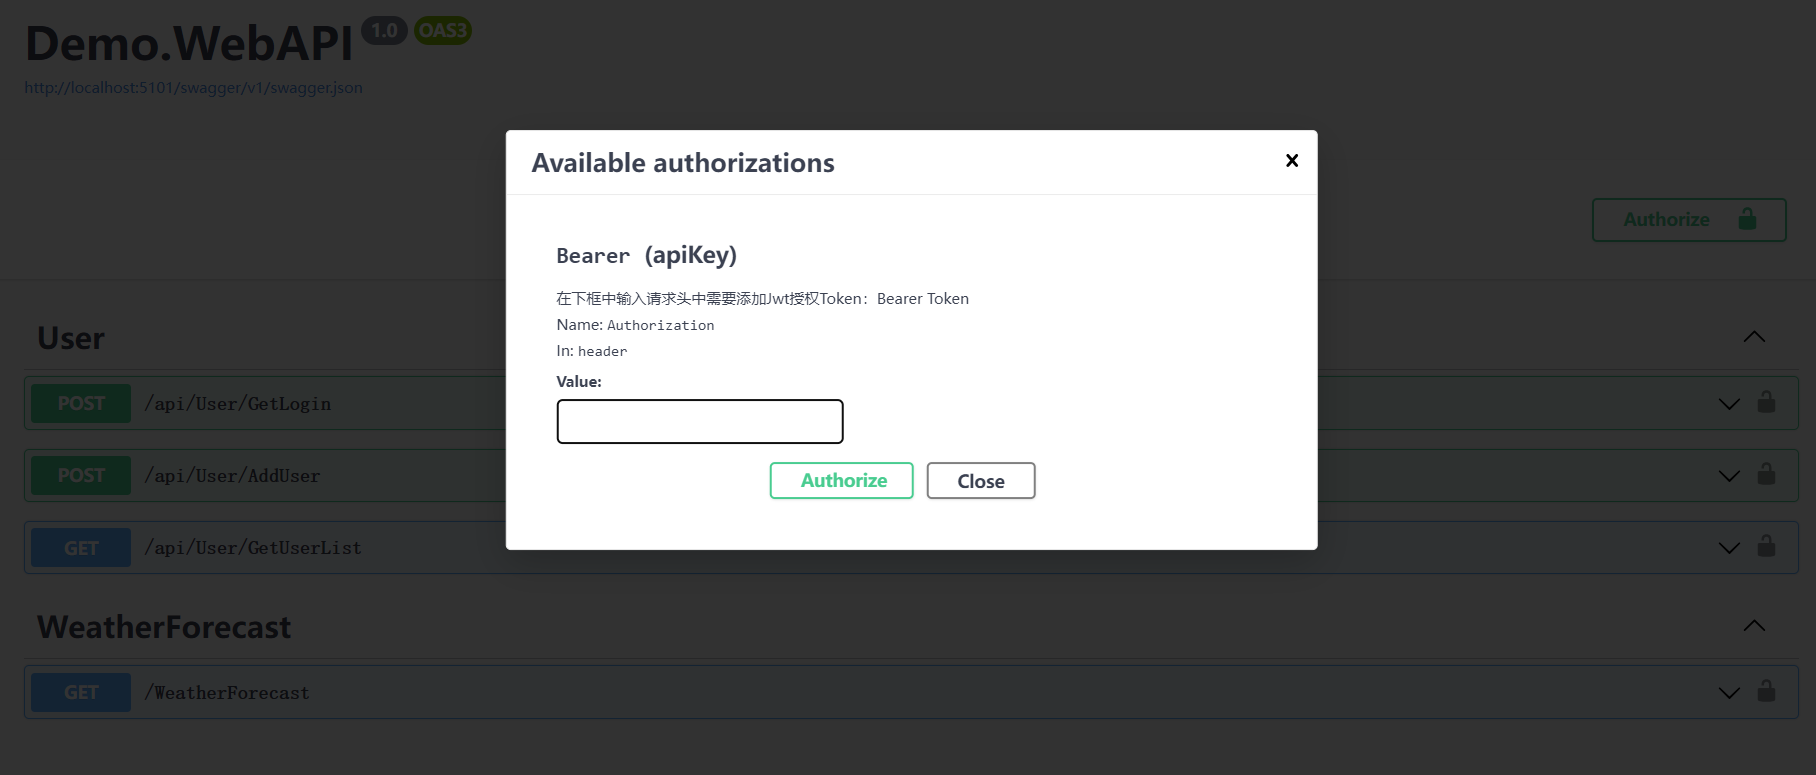Click the GET badge for /WeatherForecast
The height and width of the screenshot is (775, 1816).
pyautogui.click(x=81, y=693)
